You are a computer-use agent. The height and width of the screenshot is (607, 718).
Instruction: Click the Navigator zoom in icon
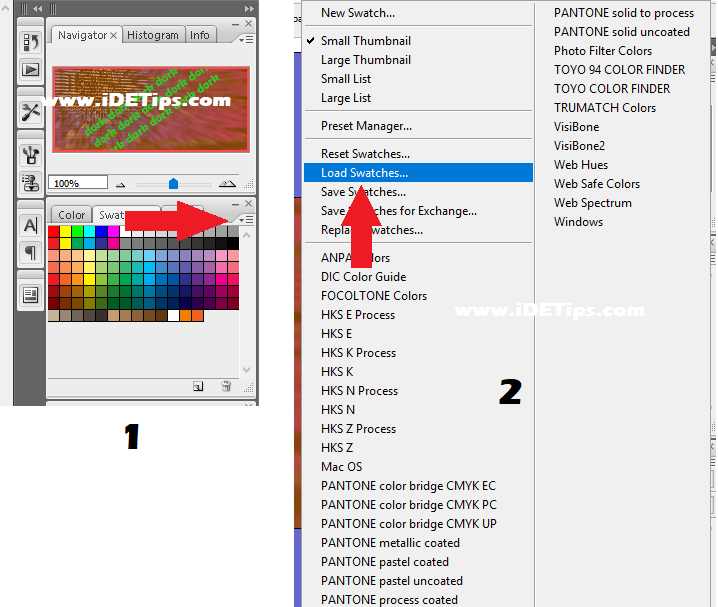(227, 184)
